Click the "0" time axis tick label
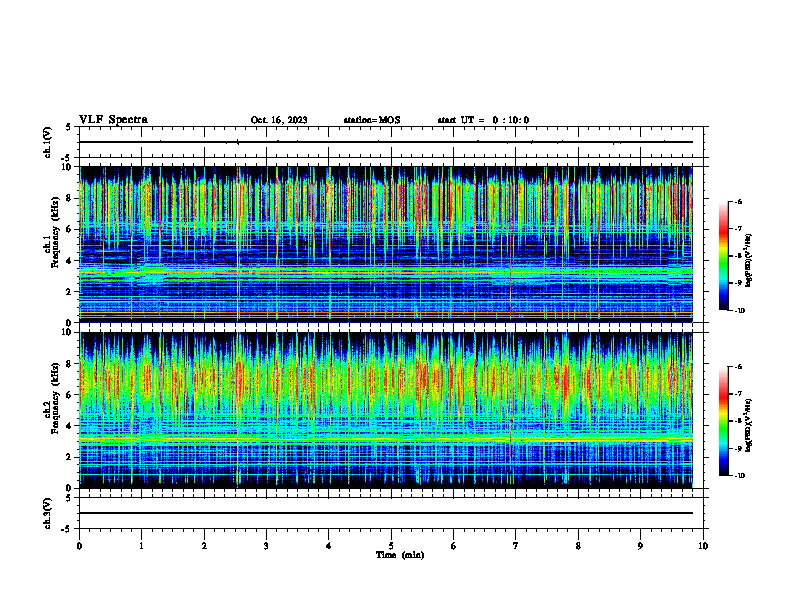792x612 pixels. pos(79,546)
